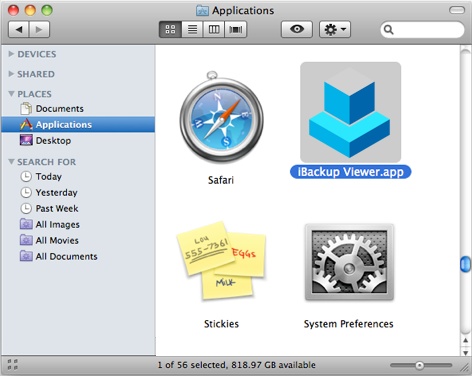The width and height of the screenshot is (472, 376).
Task: Select the iBackup Viewer app icon
Action: coord(350,112)
